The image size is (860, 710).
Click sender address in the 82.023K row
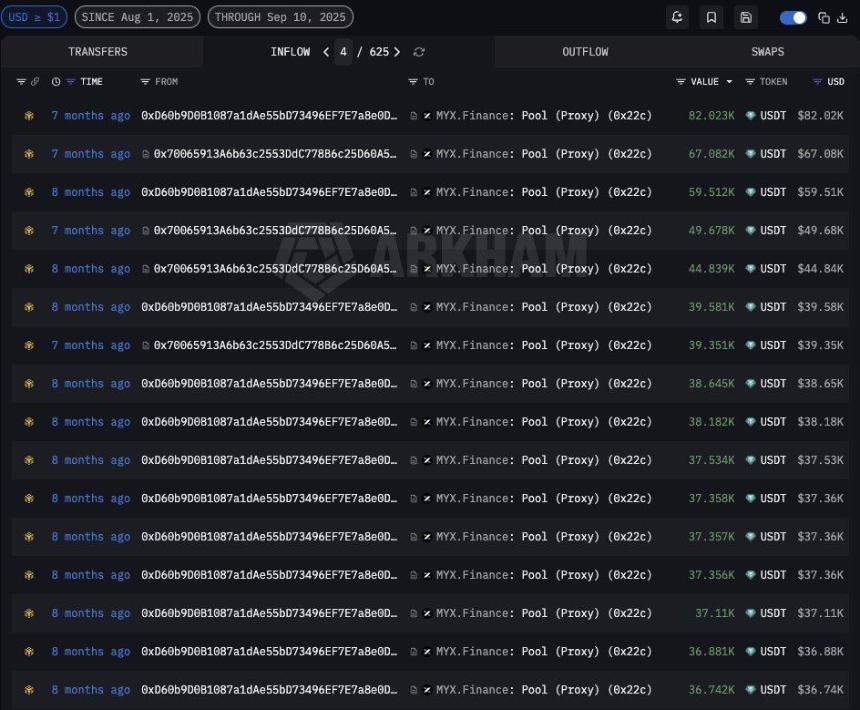pos(269,116)
